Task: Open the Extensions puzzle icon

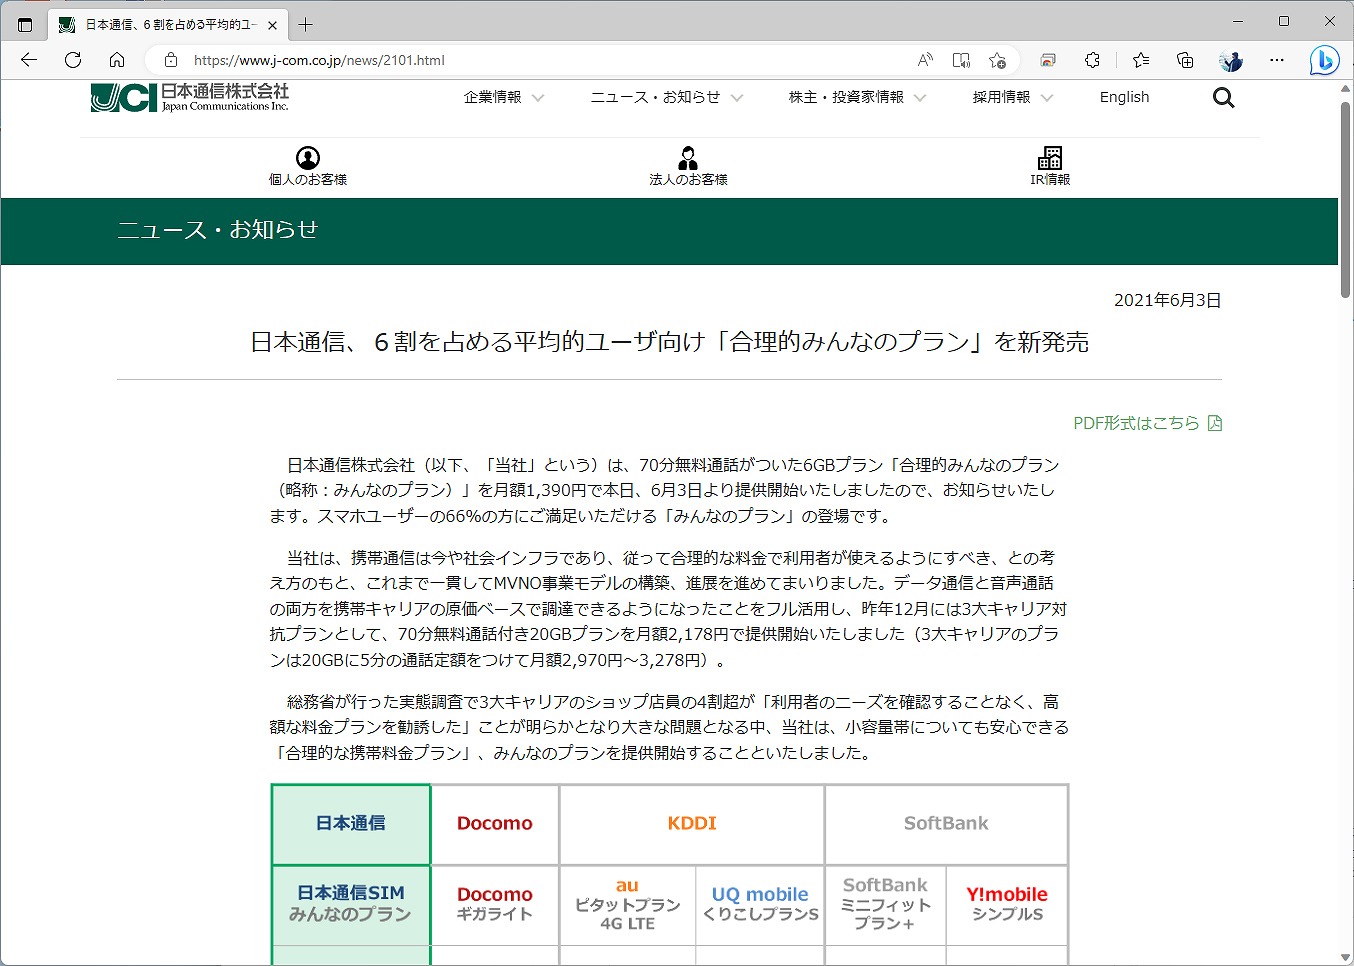Action: coord(1092,60)
